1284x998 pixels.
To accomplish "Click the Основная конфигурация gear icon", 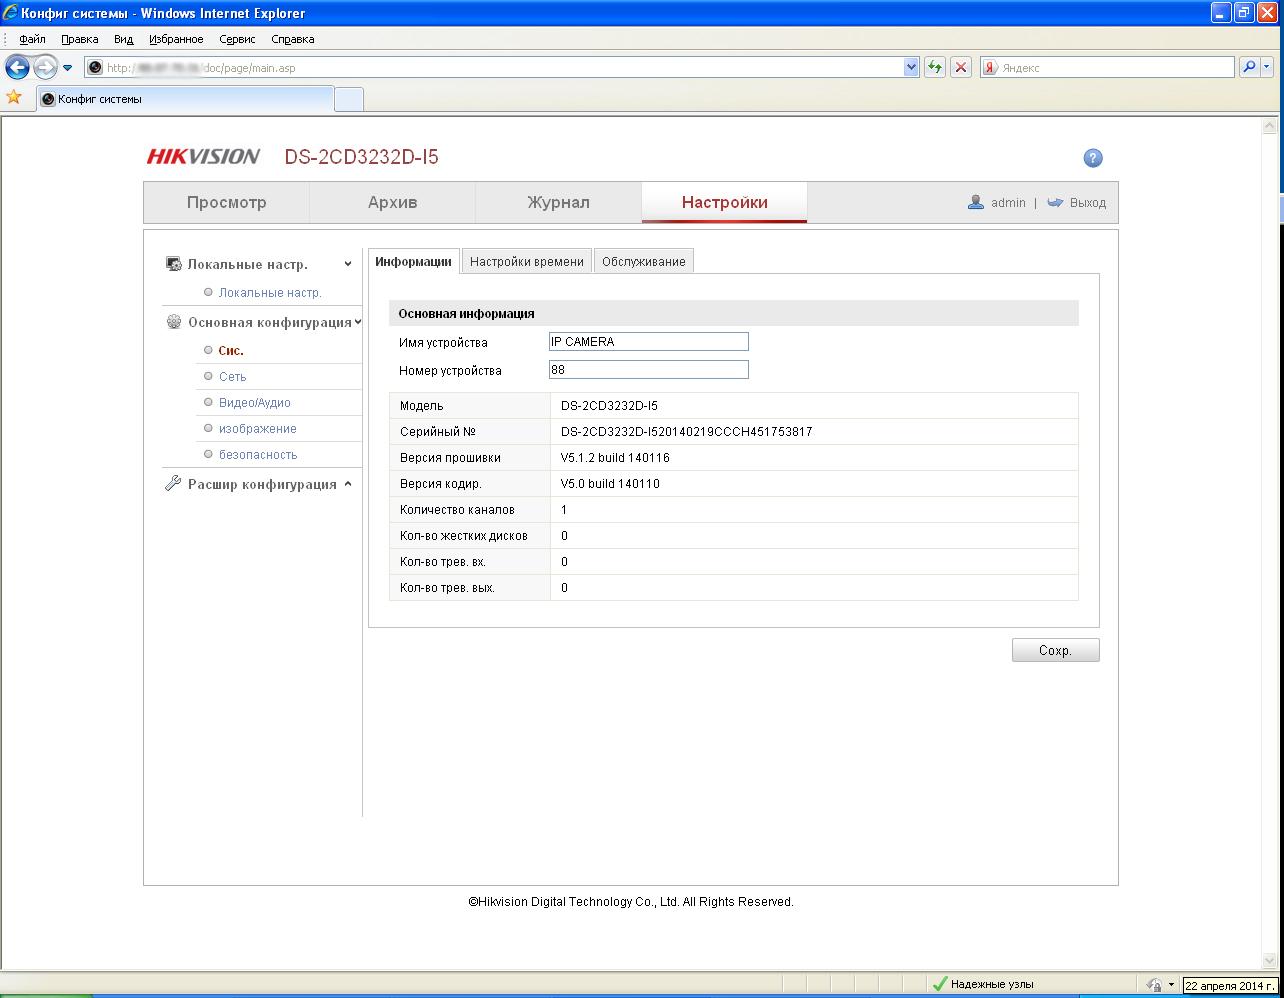I will (174, 322).
